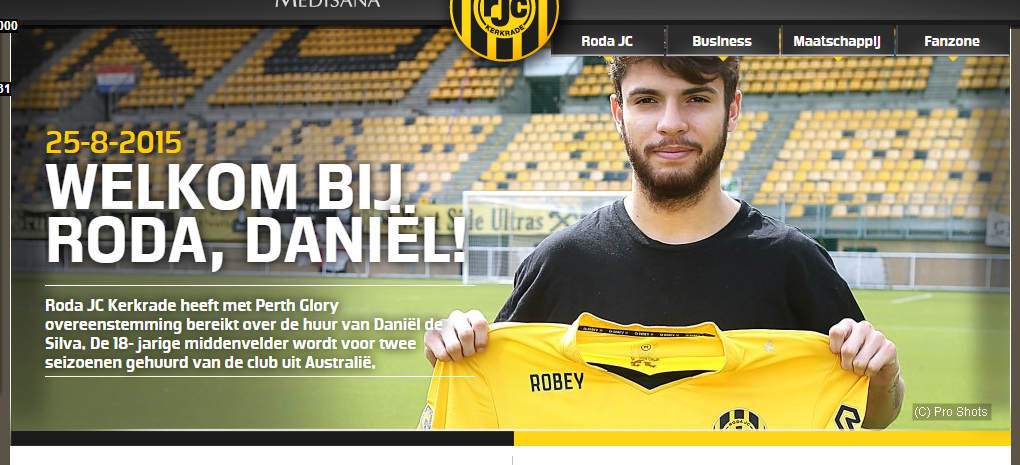Viewport: 1020px width, 465px height.
Task: Click the Medisana sponsor logo
Action: tap(327, 3)
